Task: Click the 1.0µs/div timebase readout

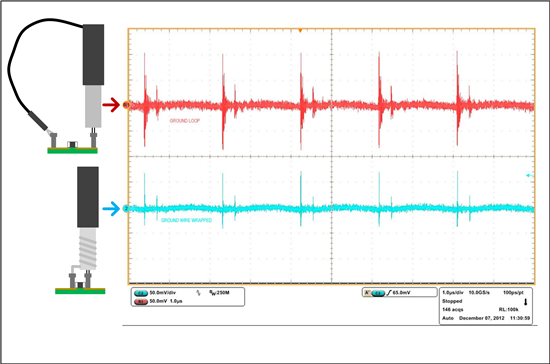Action: click(453, 292)
